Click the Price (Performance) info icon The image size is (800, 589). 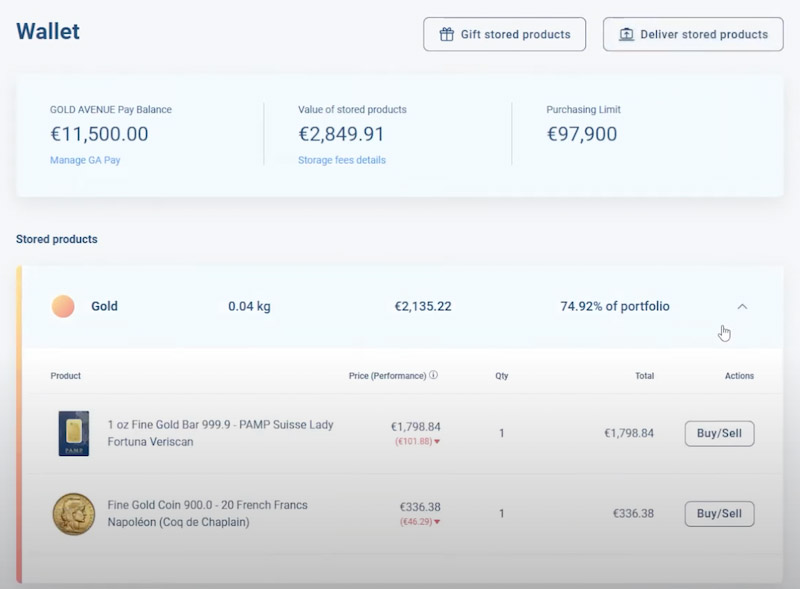433,375
